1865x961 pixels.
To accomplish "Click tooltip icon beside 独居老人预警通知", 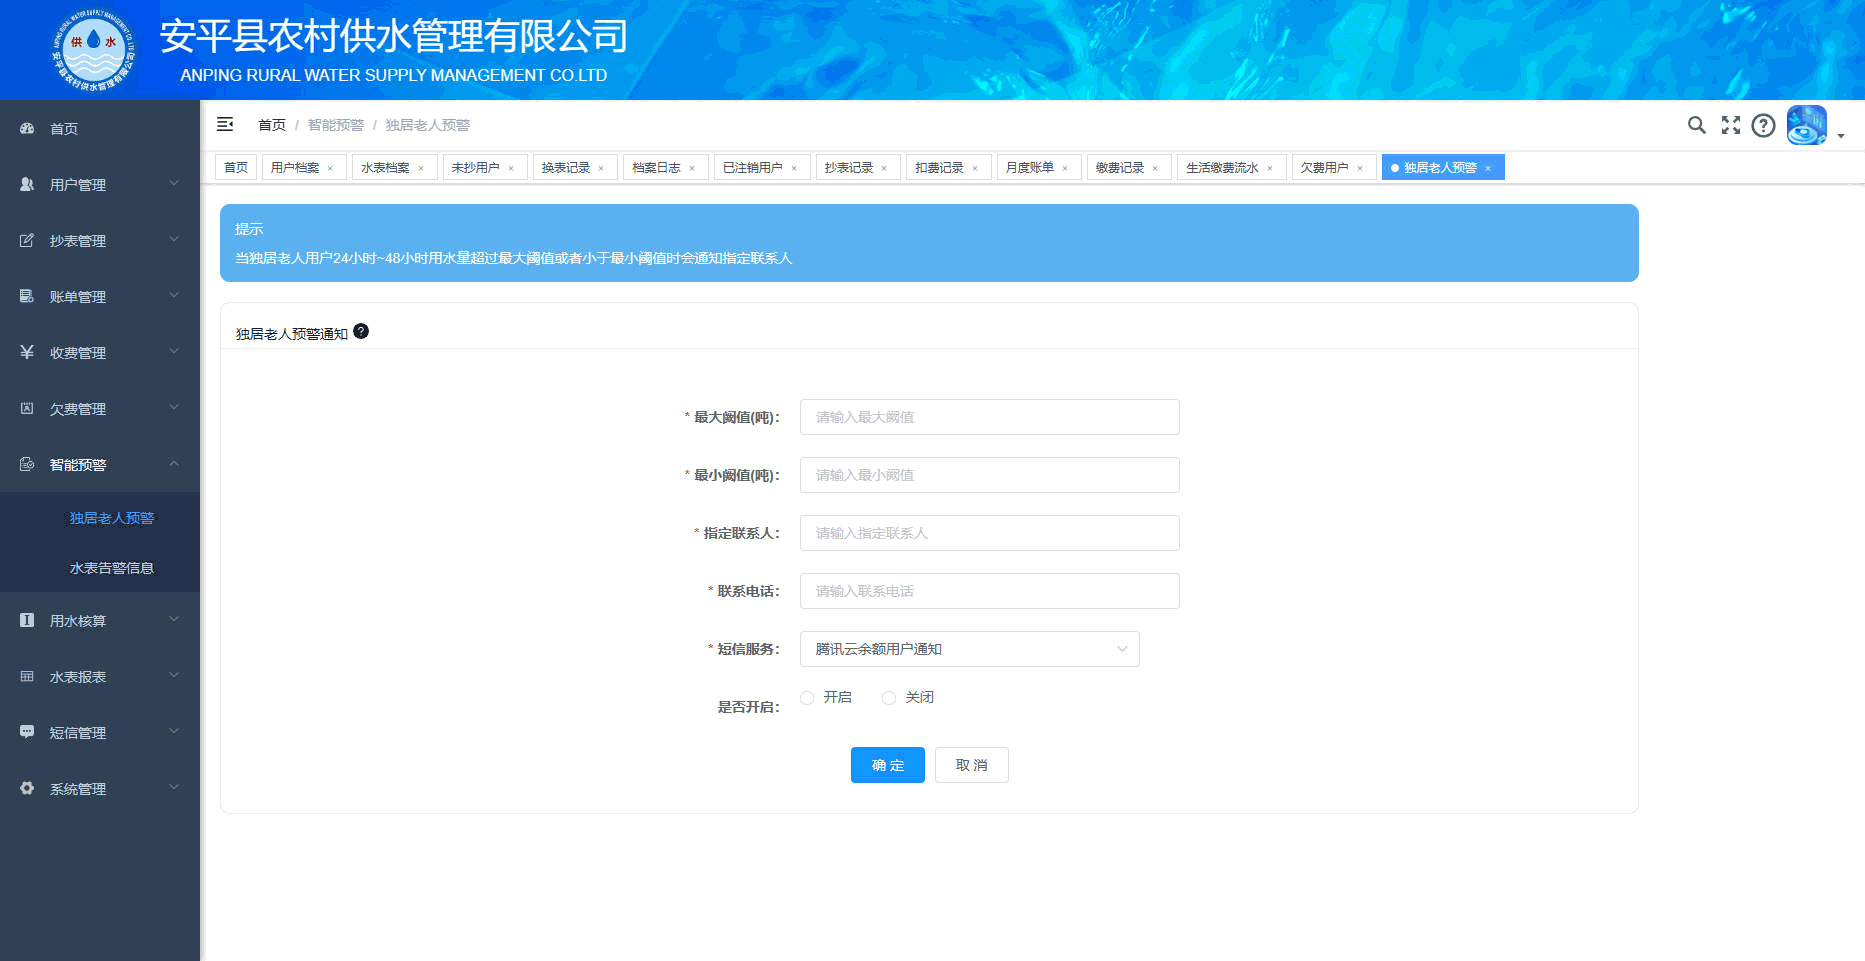I will tap(361, 331).
